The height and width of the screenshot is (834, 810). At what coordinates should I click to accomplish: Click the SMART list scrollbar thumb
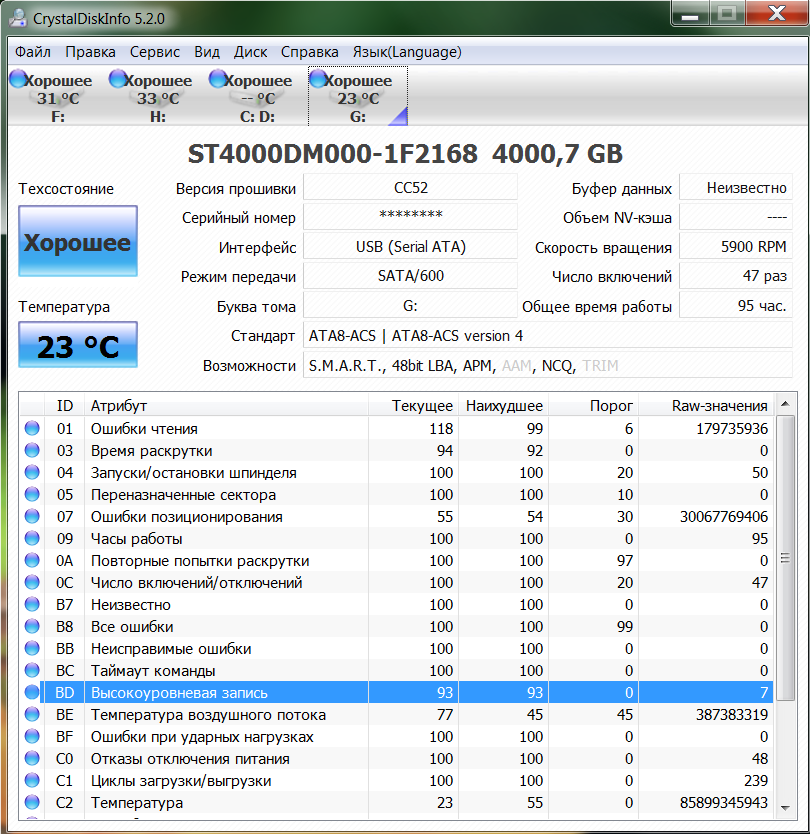pyautogui.click(x=785, y=558)
